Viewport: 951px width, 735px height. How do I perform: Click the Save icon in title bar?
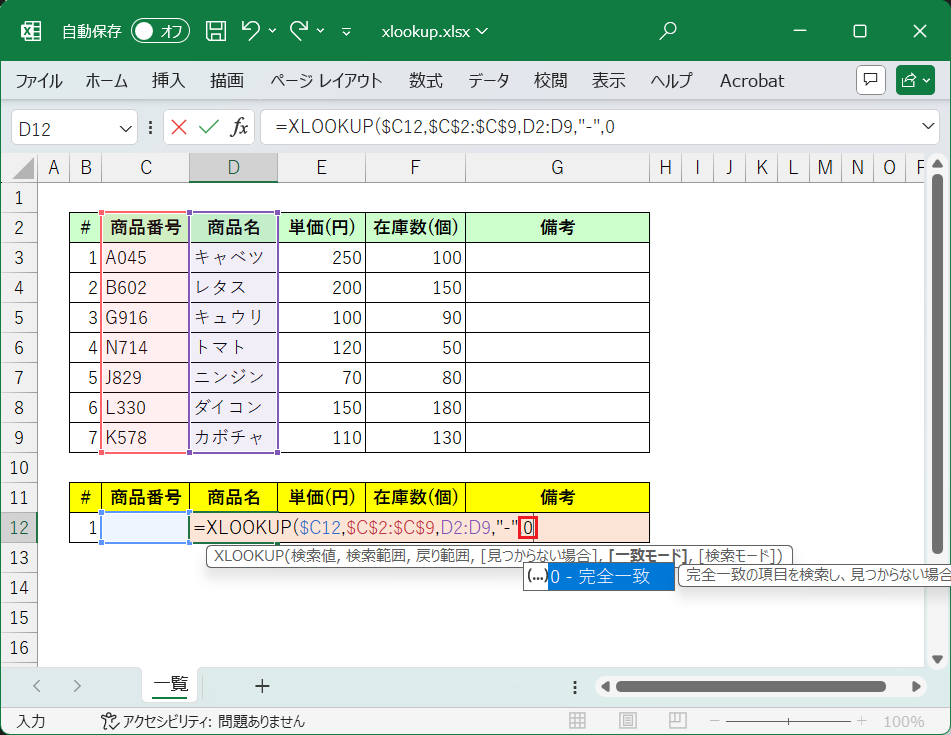(x=216, y=31)
